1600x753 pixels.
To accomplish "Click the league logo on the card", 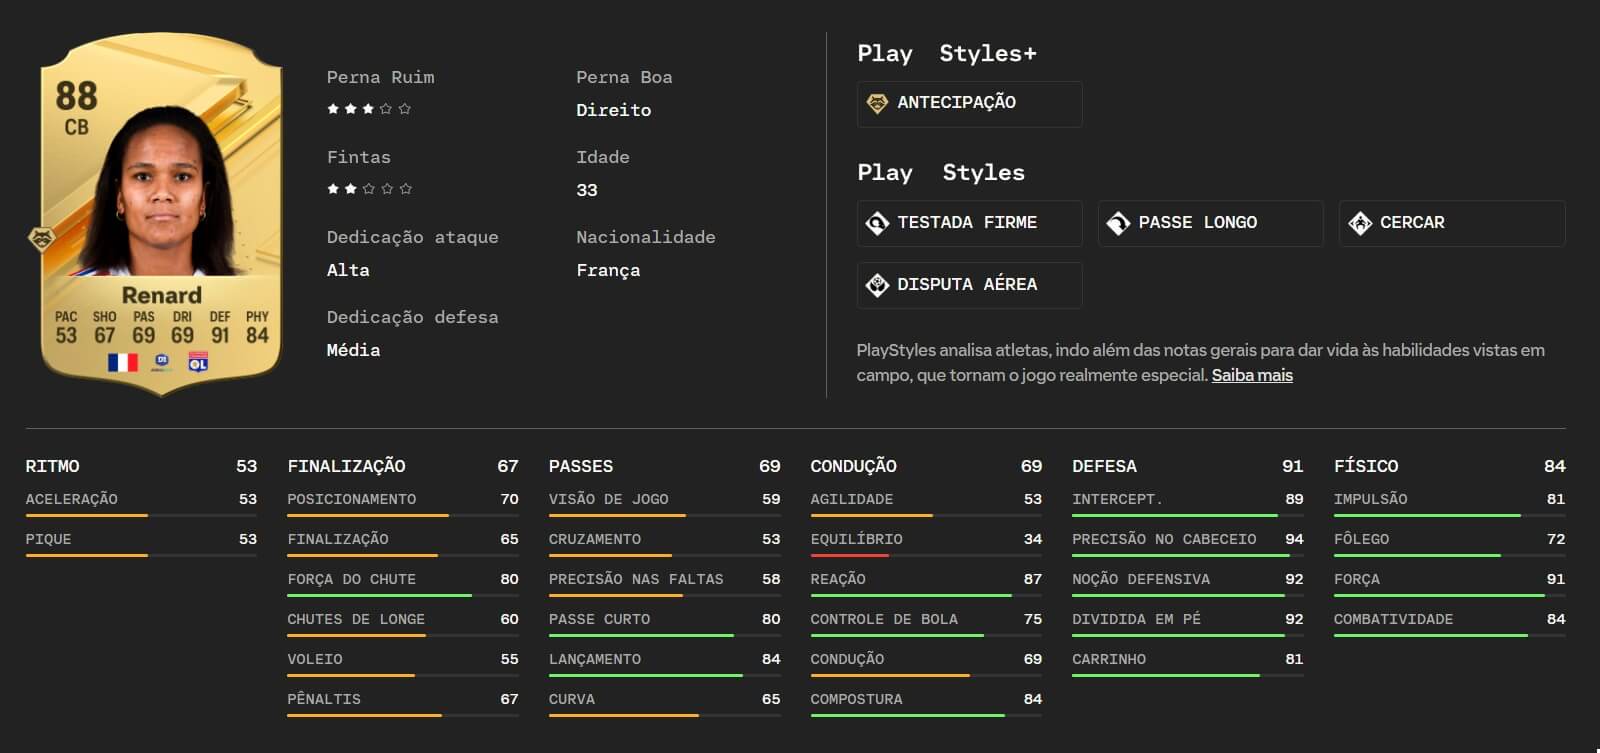I will (x=162, y=362).
